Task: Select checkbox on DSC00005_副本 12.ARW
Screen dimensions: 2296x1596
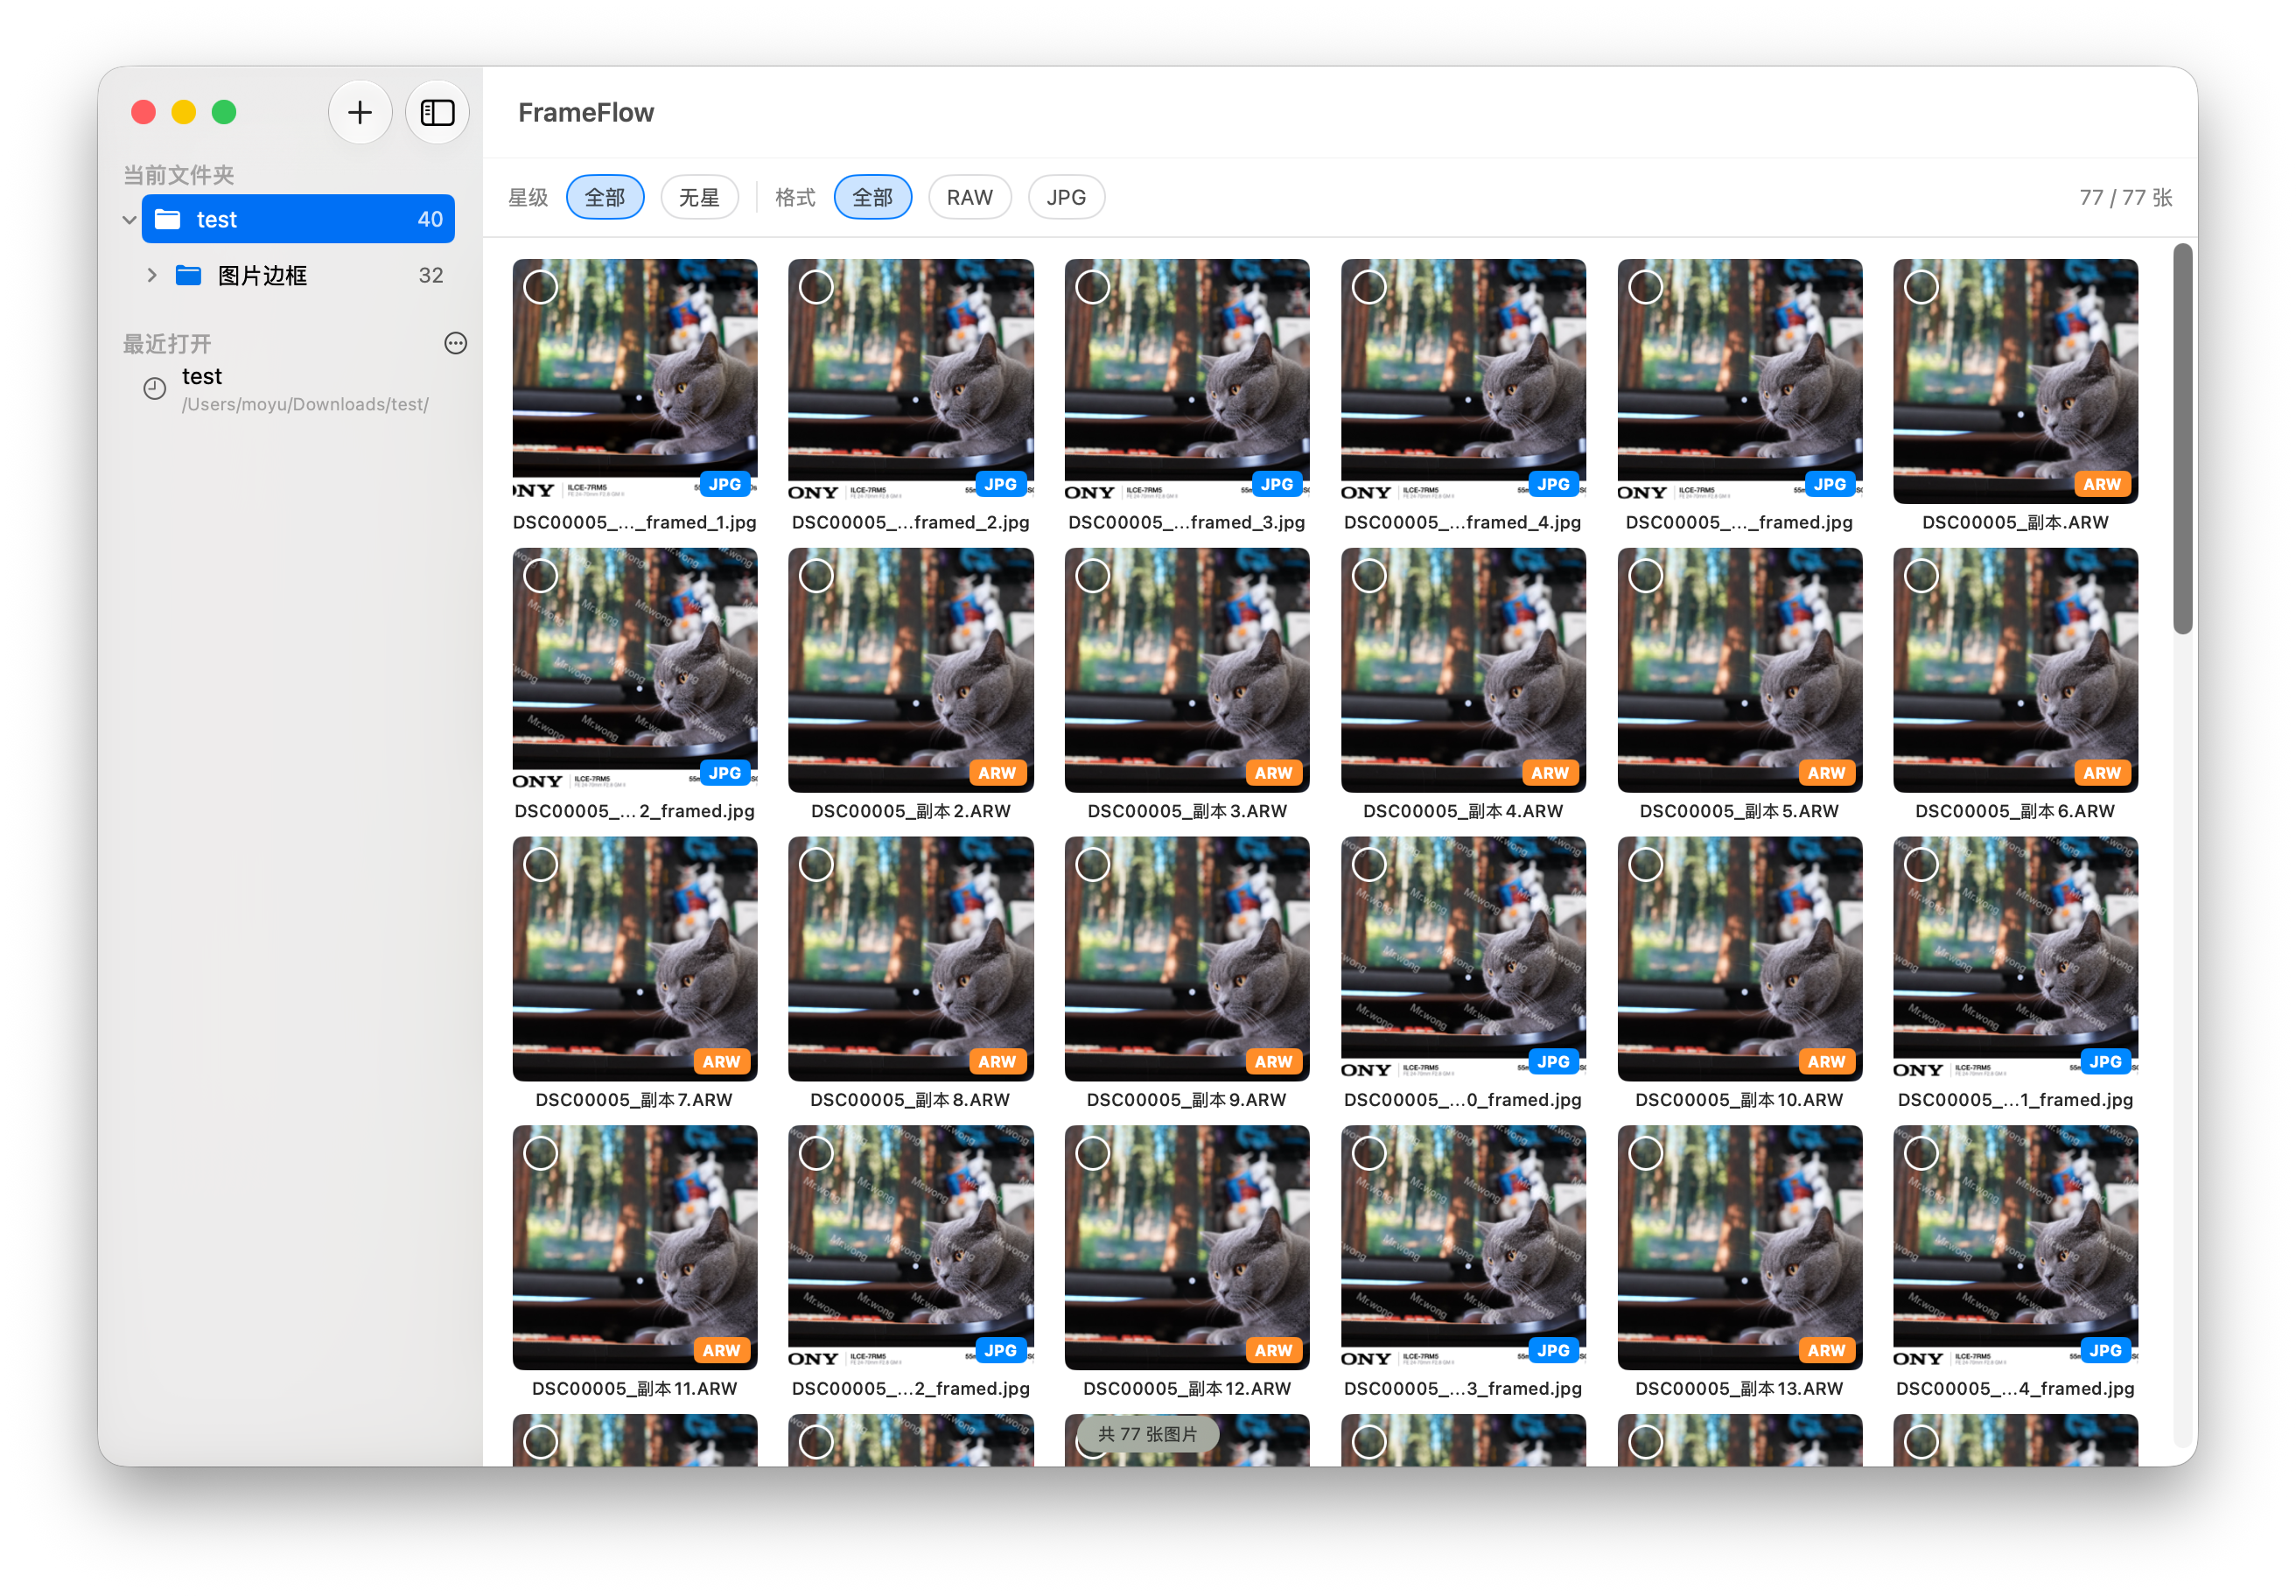Action: (x=1093, y=1153)
